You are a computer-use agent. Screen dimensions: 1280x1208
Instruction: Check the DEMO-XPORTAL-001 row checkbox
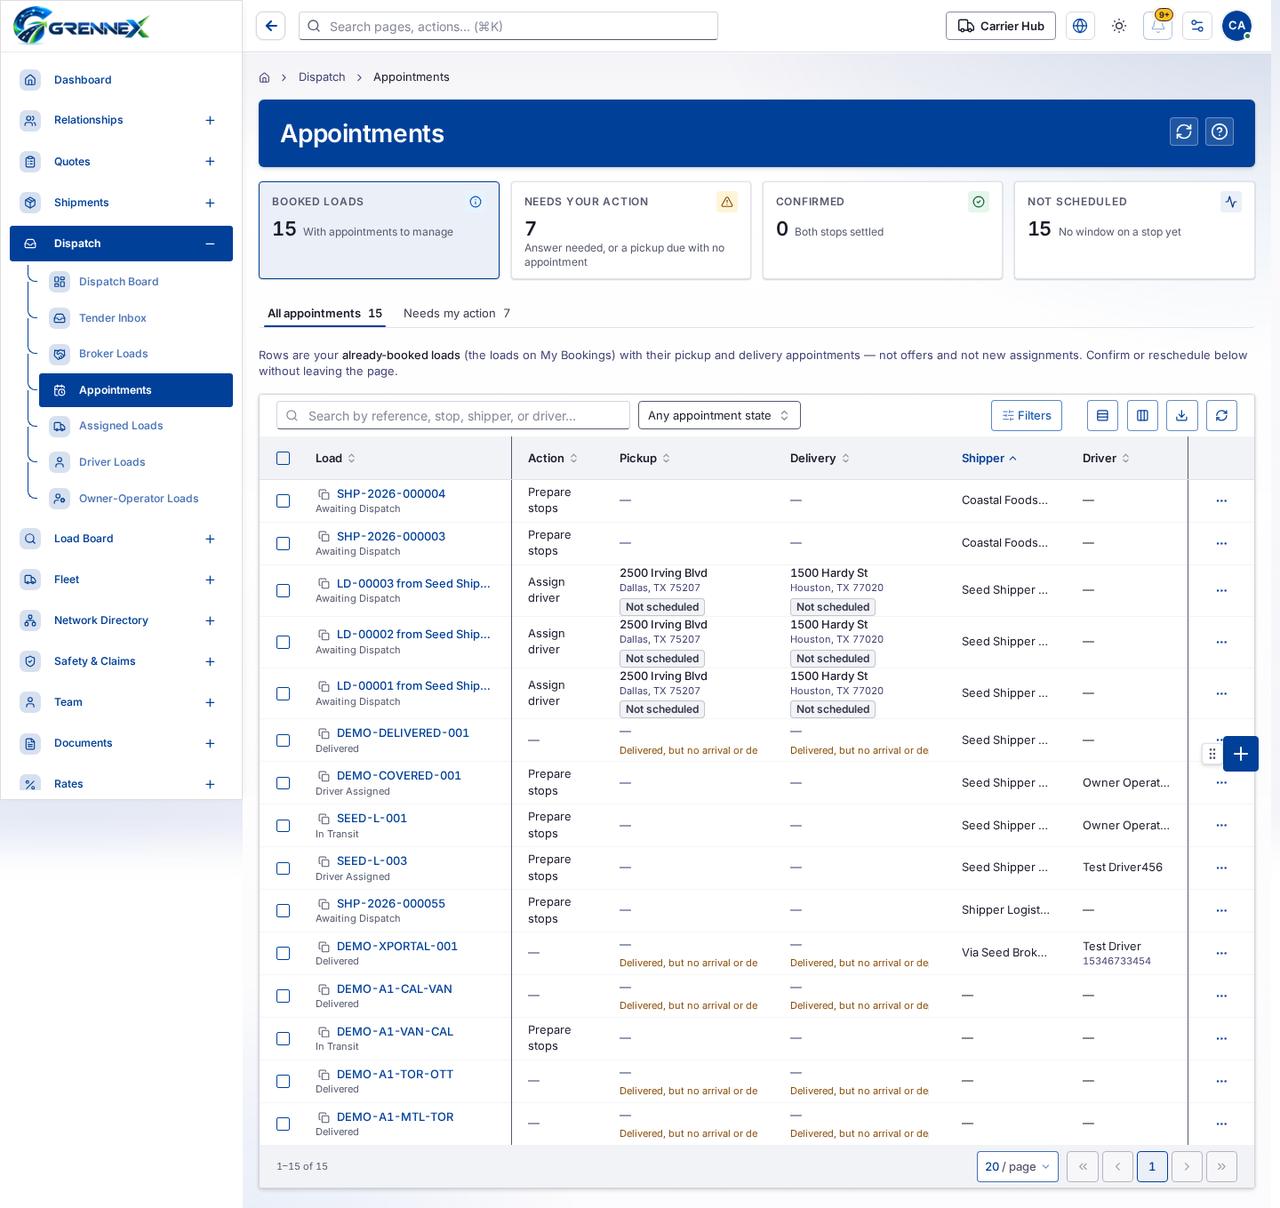[283, 954]
